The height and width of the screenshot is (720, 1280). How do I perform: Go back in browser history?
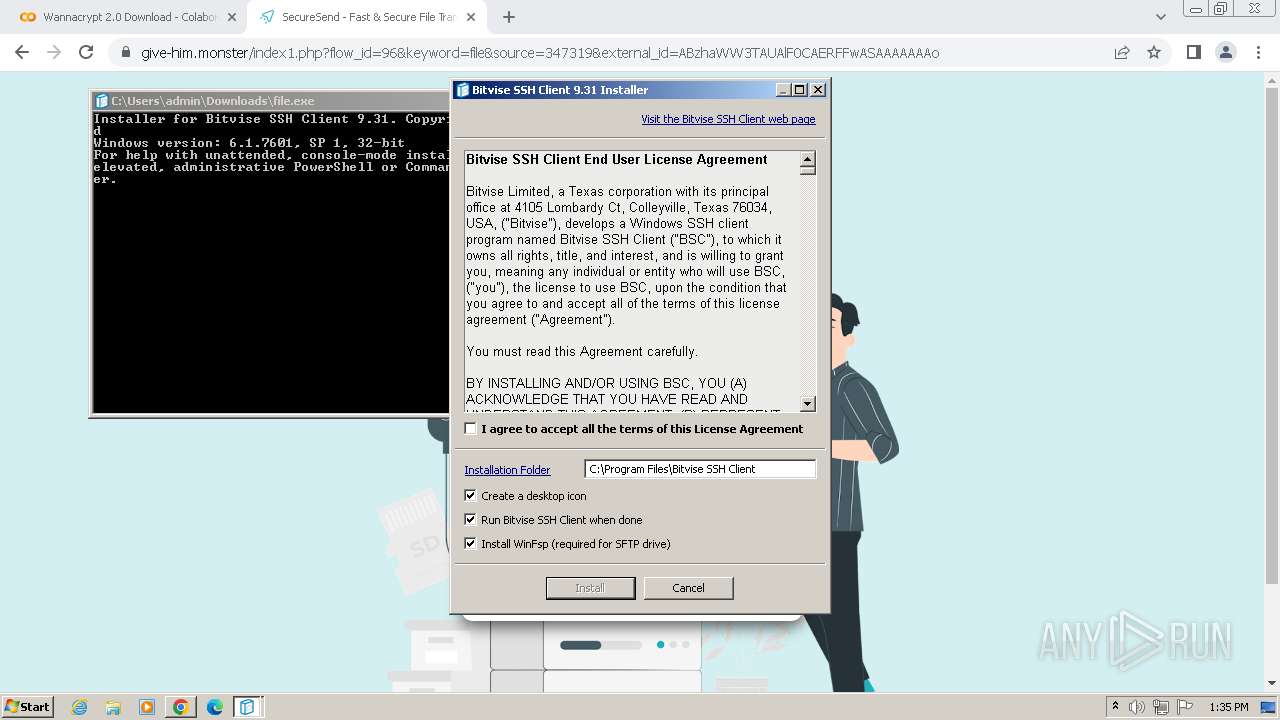pos(22,52)
